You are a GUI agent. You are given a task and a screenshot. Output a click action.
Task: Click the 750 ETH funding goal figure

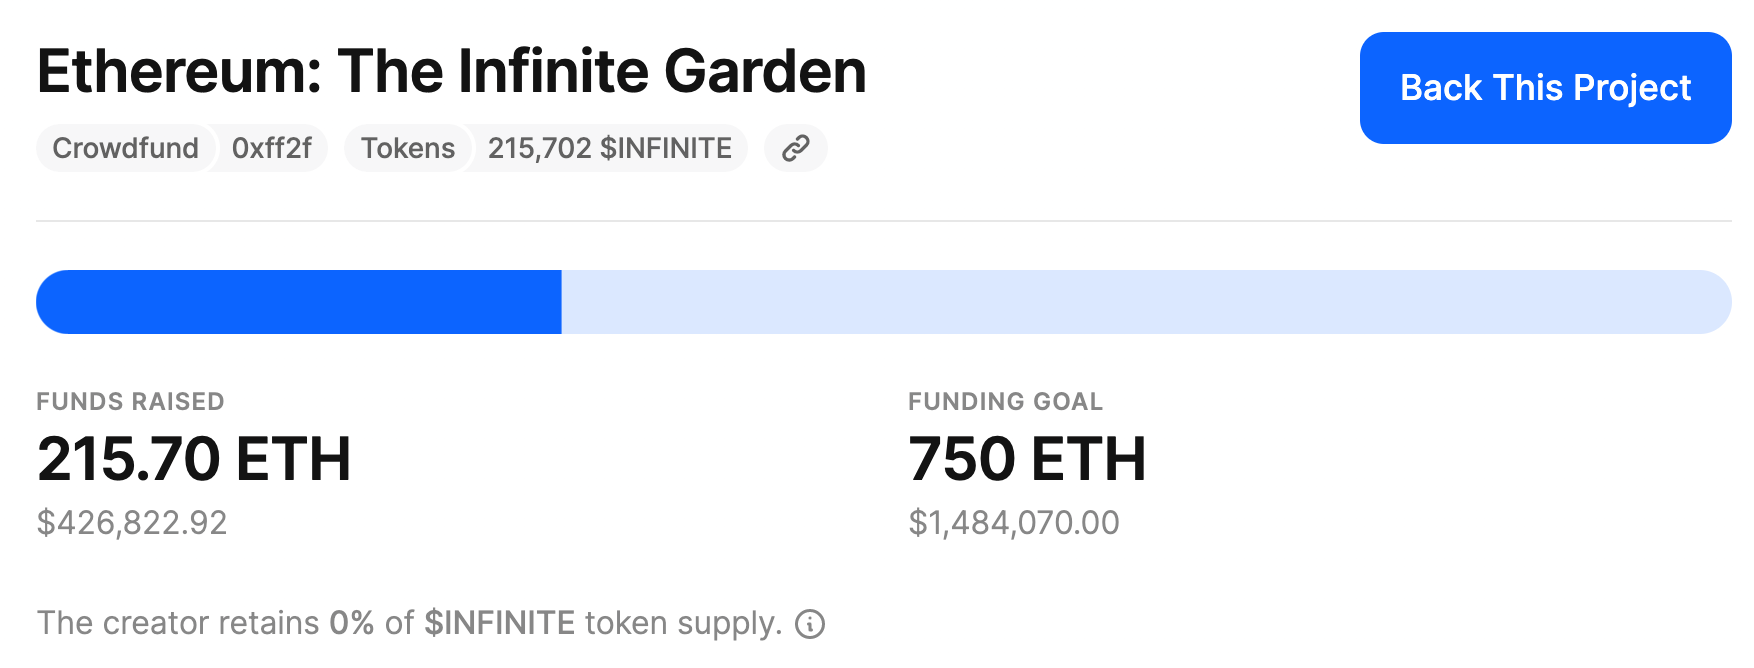pyautogui.click(x=1027, y=459)
